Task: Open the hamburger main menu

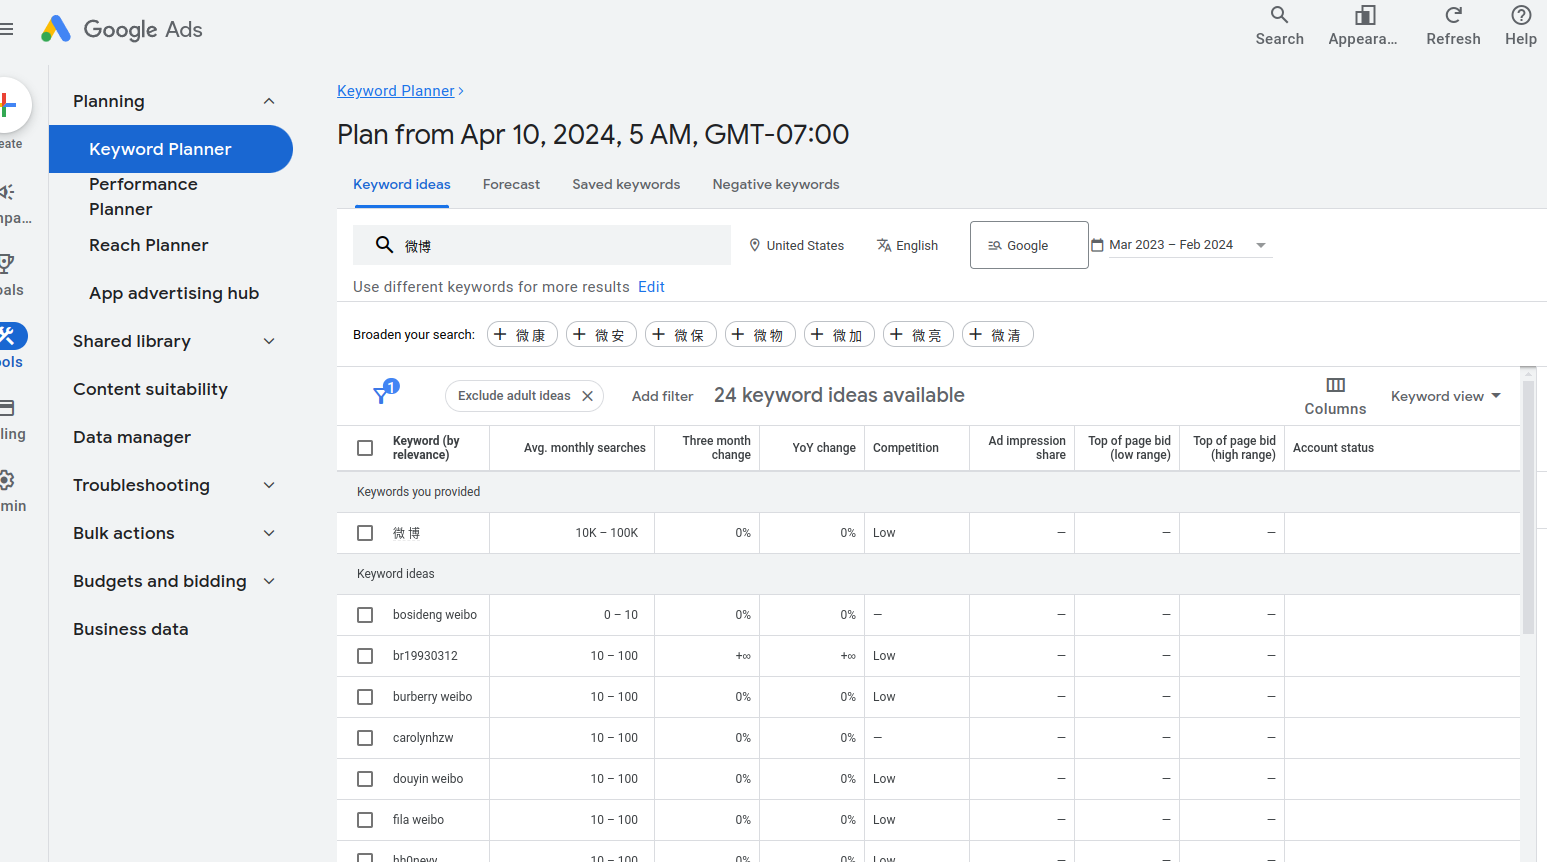Action: pos(6,30)
